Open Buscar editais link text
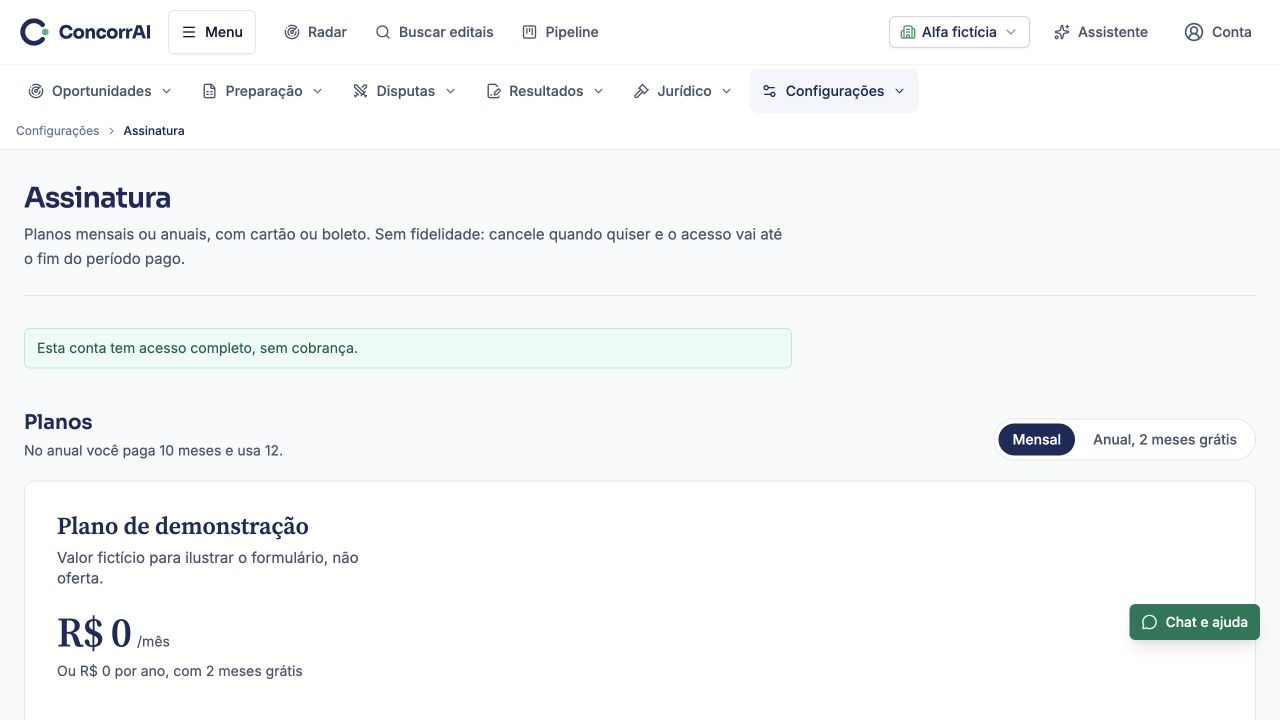 tap(446, 32)
